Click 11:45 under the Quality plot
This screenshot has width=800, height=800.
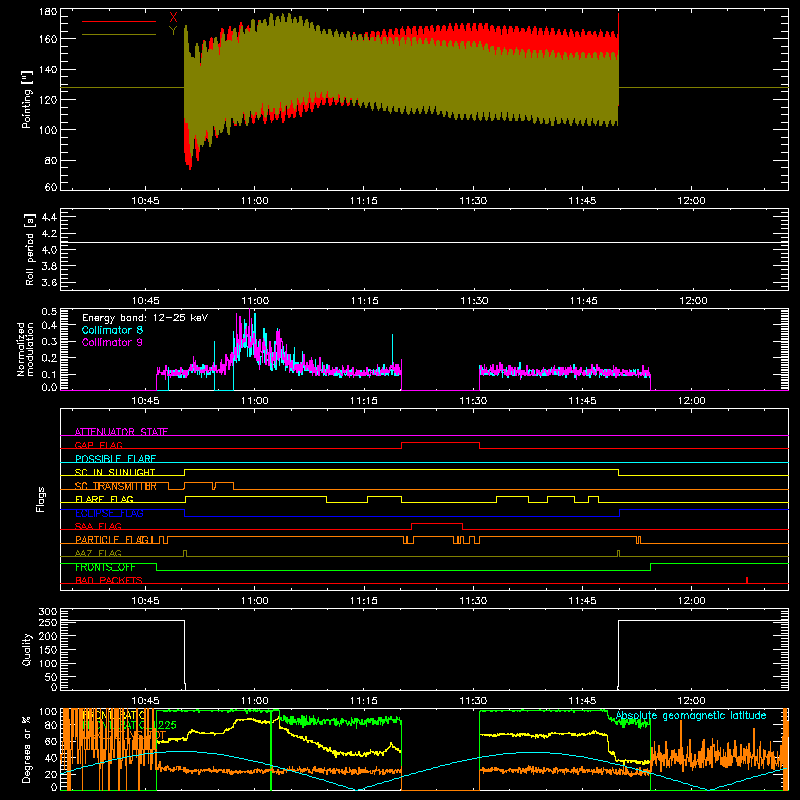click(582, 701)
